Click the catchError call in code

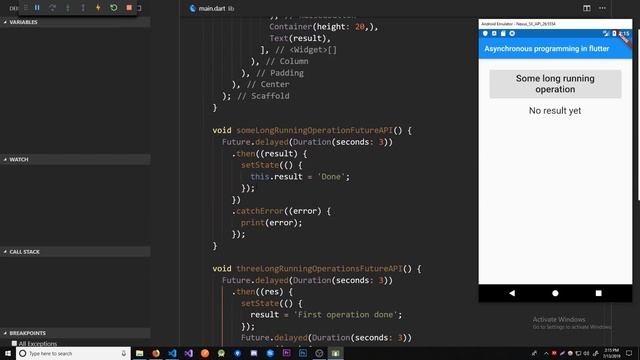tap(260, 211)
